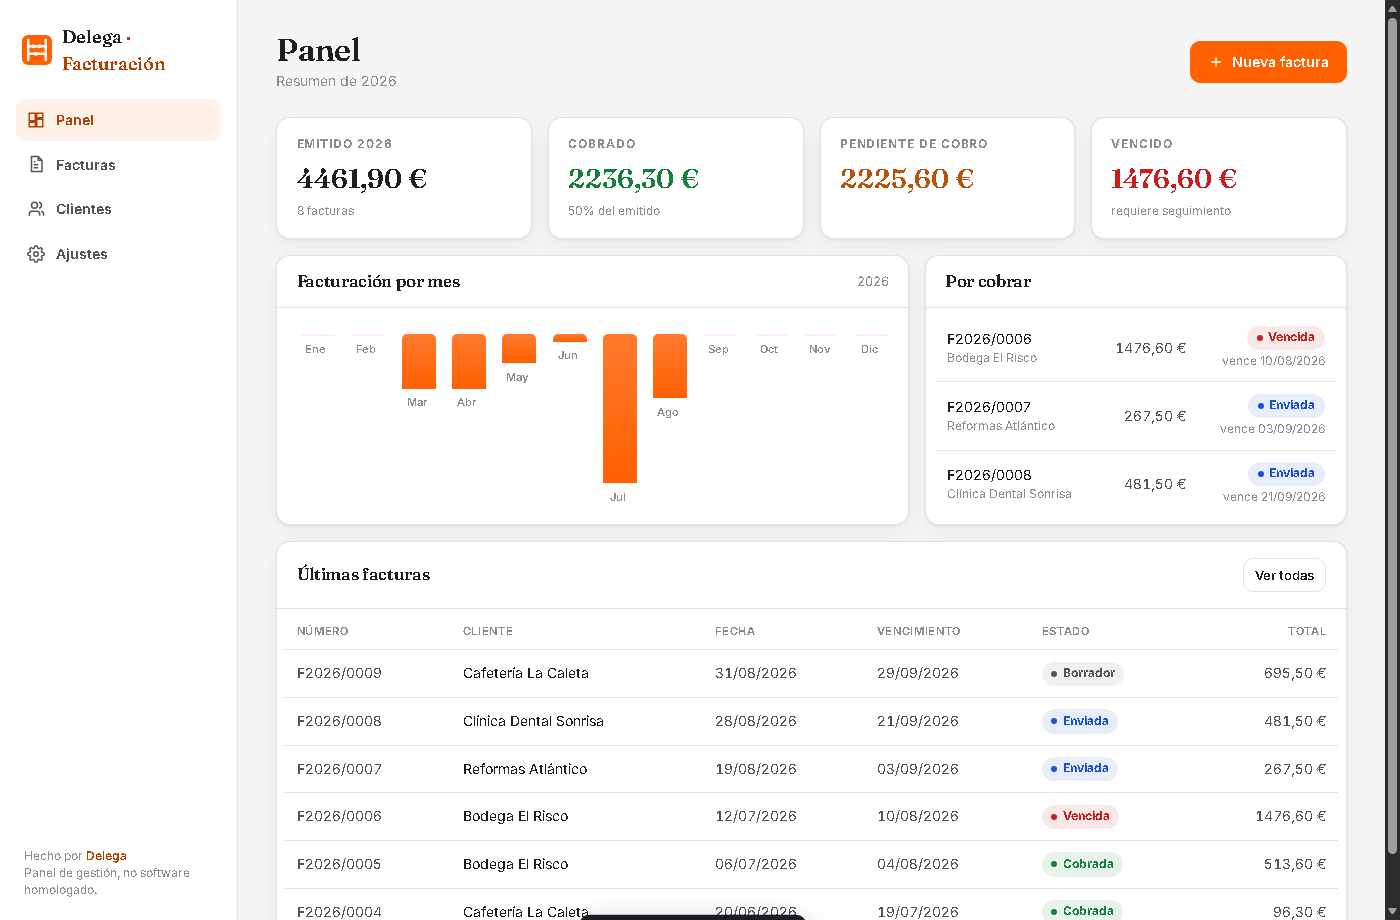
Task: Click the Borrador status badge
Action: pos(1083,673)
